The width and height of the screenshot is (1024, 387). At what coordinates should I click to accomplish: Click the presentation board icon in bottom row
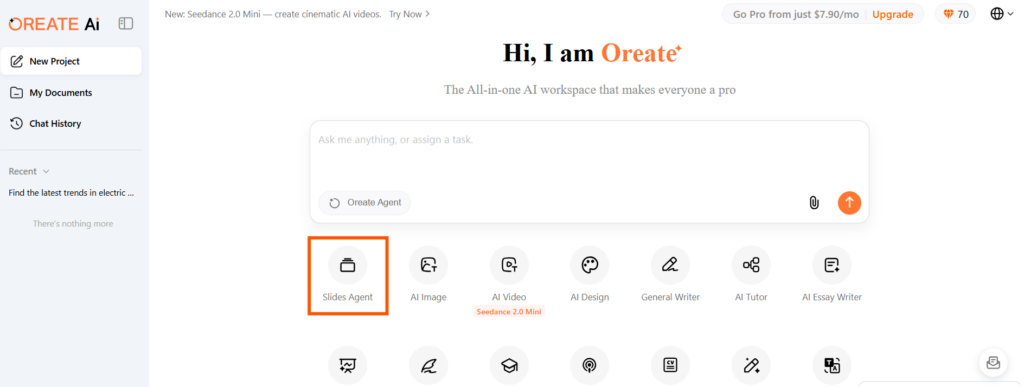coord(347,365)
